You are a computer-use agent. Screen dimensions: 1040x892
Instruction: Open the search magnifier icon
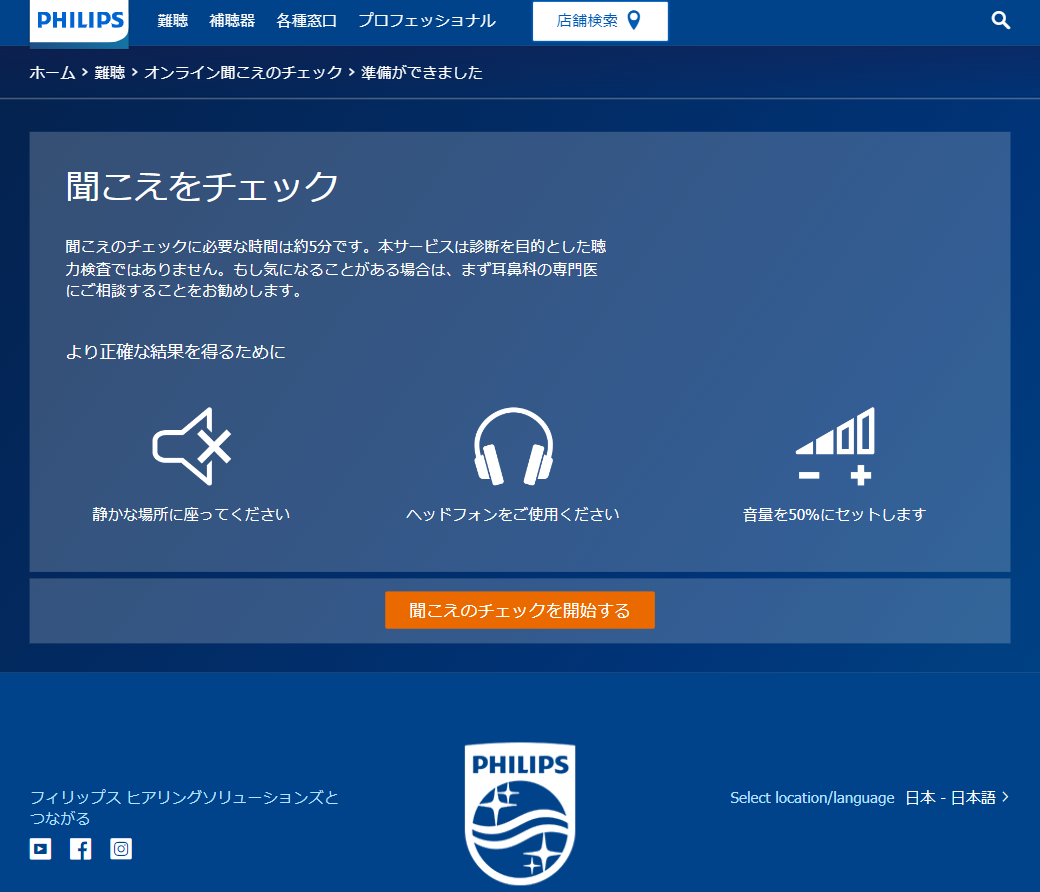tap(1000, 21)
